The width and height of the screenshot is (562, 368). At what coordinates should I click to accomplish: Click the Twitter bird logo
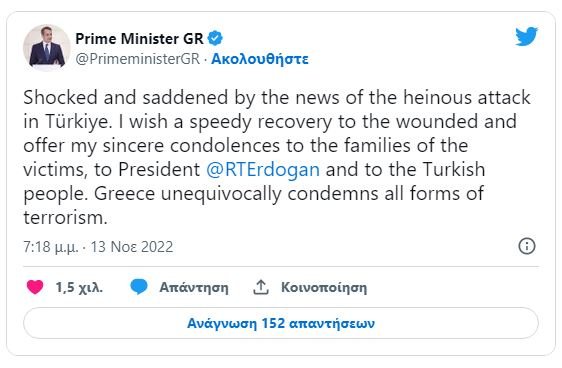tap(527, 36)
